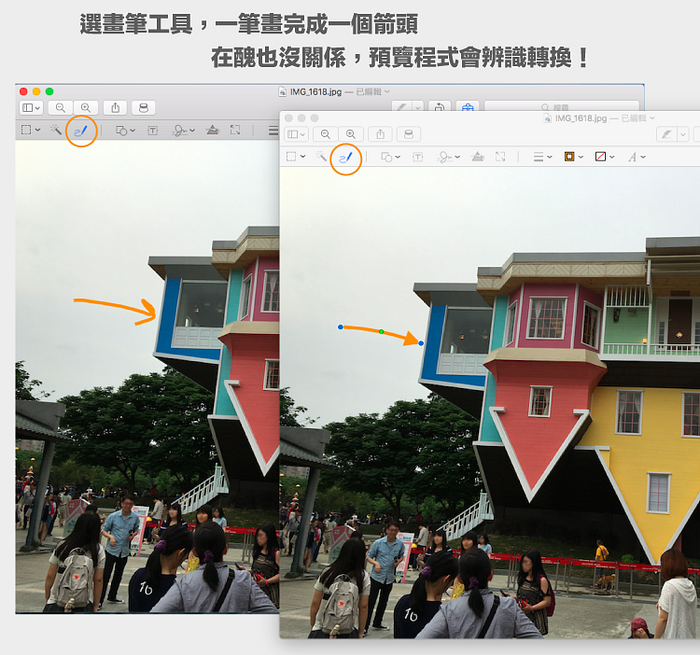The width and height of the screenshot is (700, 655).
Task: Zoom out in the front window
Action: (x=325, y=134)
